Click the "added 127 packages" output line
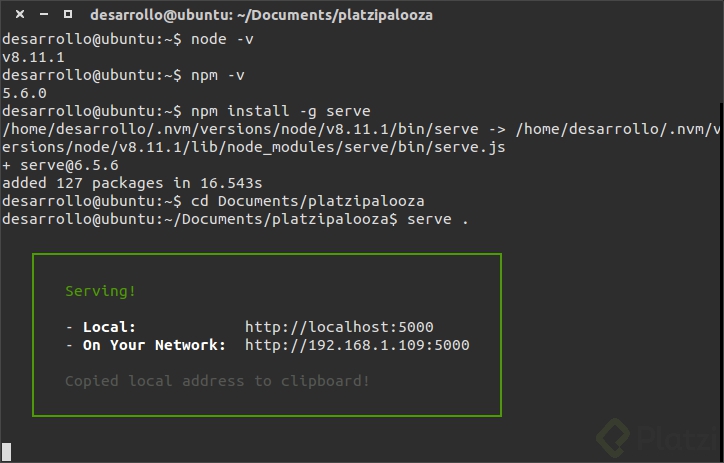This screenshot has width=724, height=463. click(132, 183)
